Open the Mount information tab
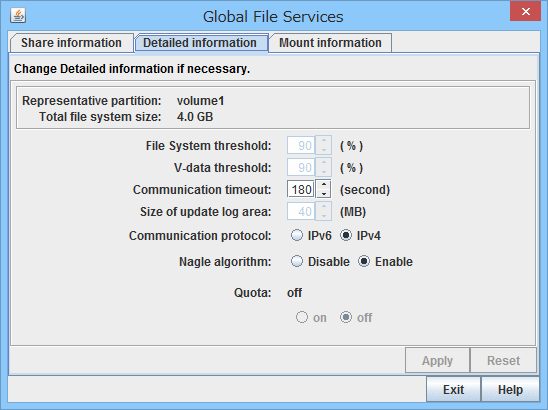The image size is (548, 410). pos(330,43)
